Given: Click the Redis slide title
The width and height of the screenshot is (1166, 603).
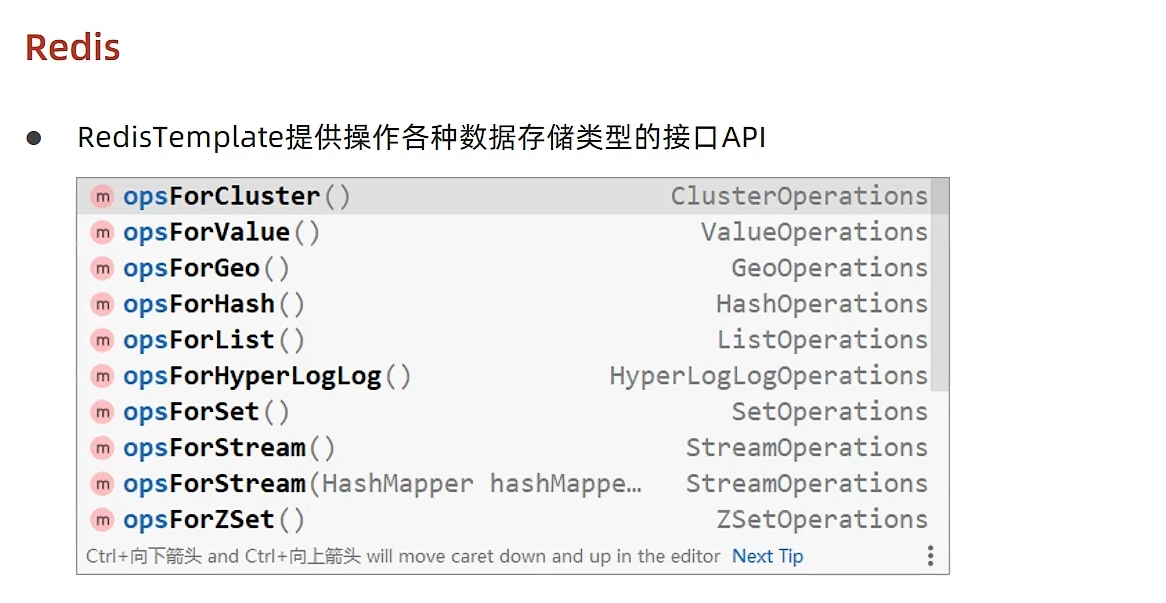Looking at the screenshot, I should click(73, 47).
